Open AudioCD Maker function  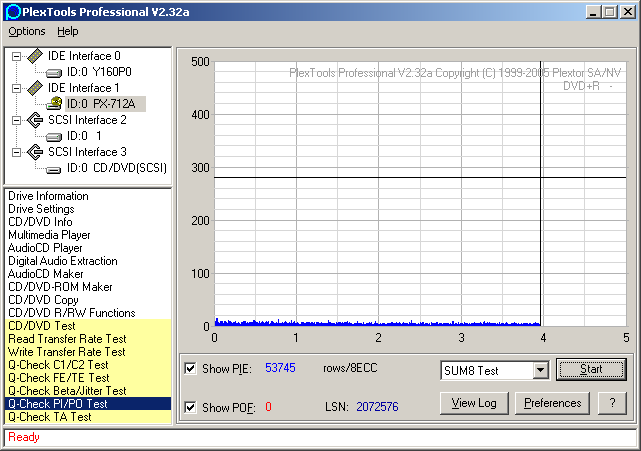(45, 274)
